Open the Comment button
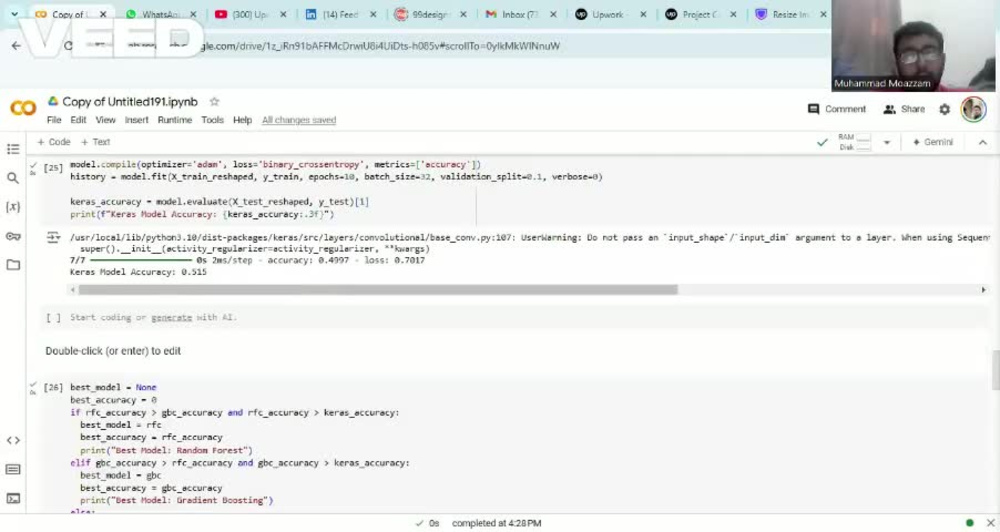 (837, 109)
